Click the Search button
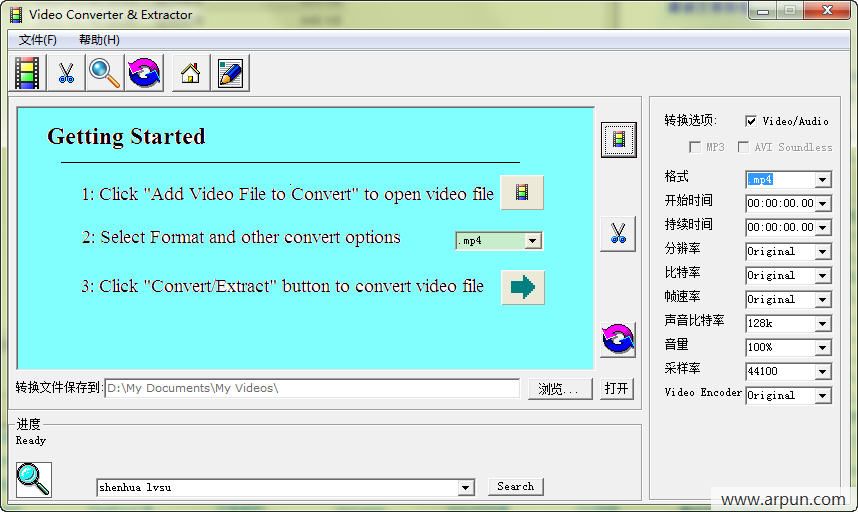This screenshot has width=858, height=512. click(x=515, y=486)
